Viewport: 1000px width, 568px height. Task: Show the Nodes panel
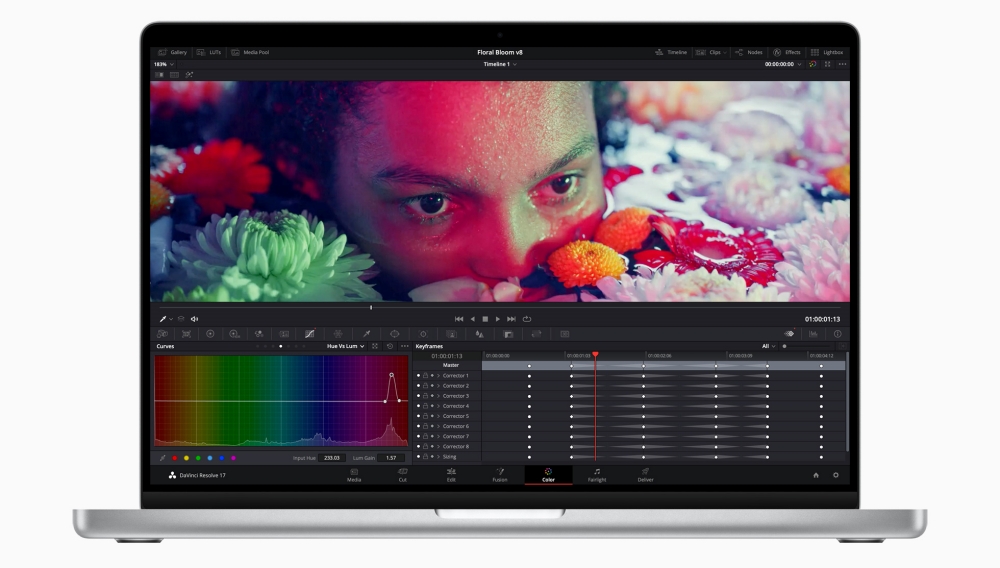(749, 52)
